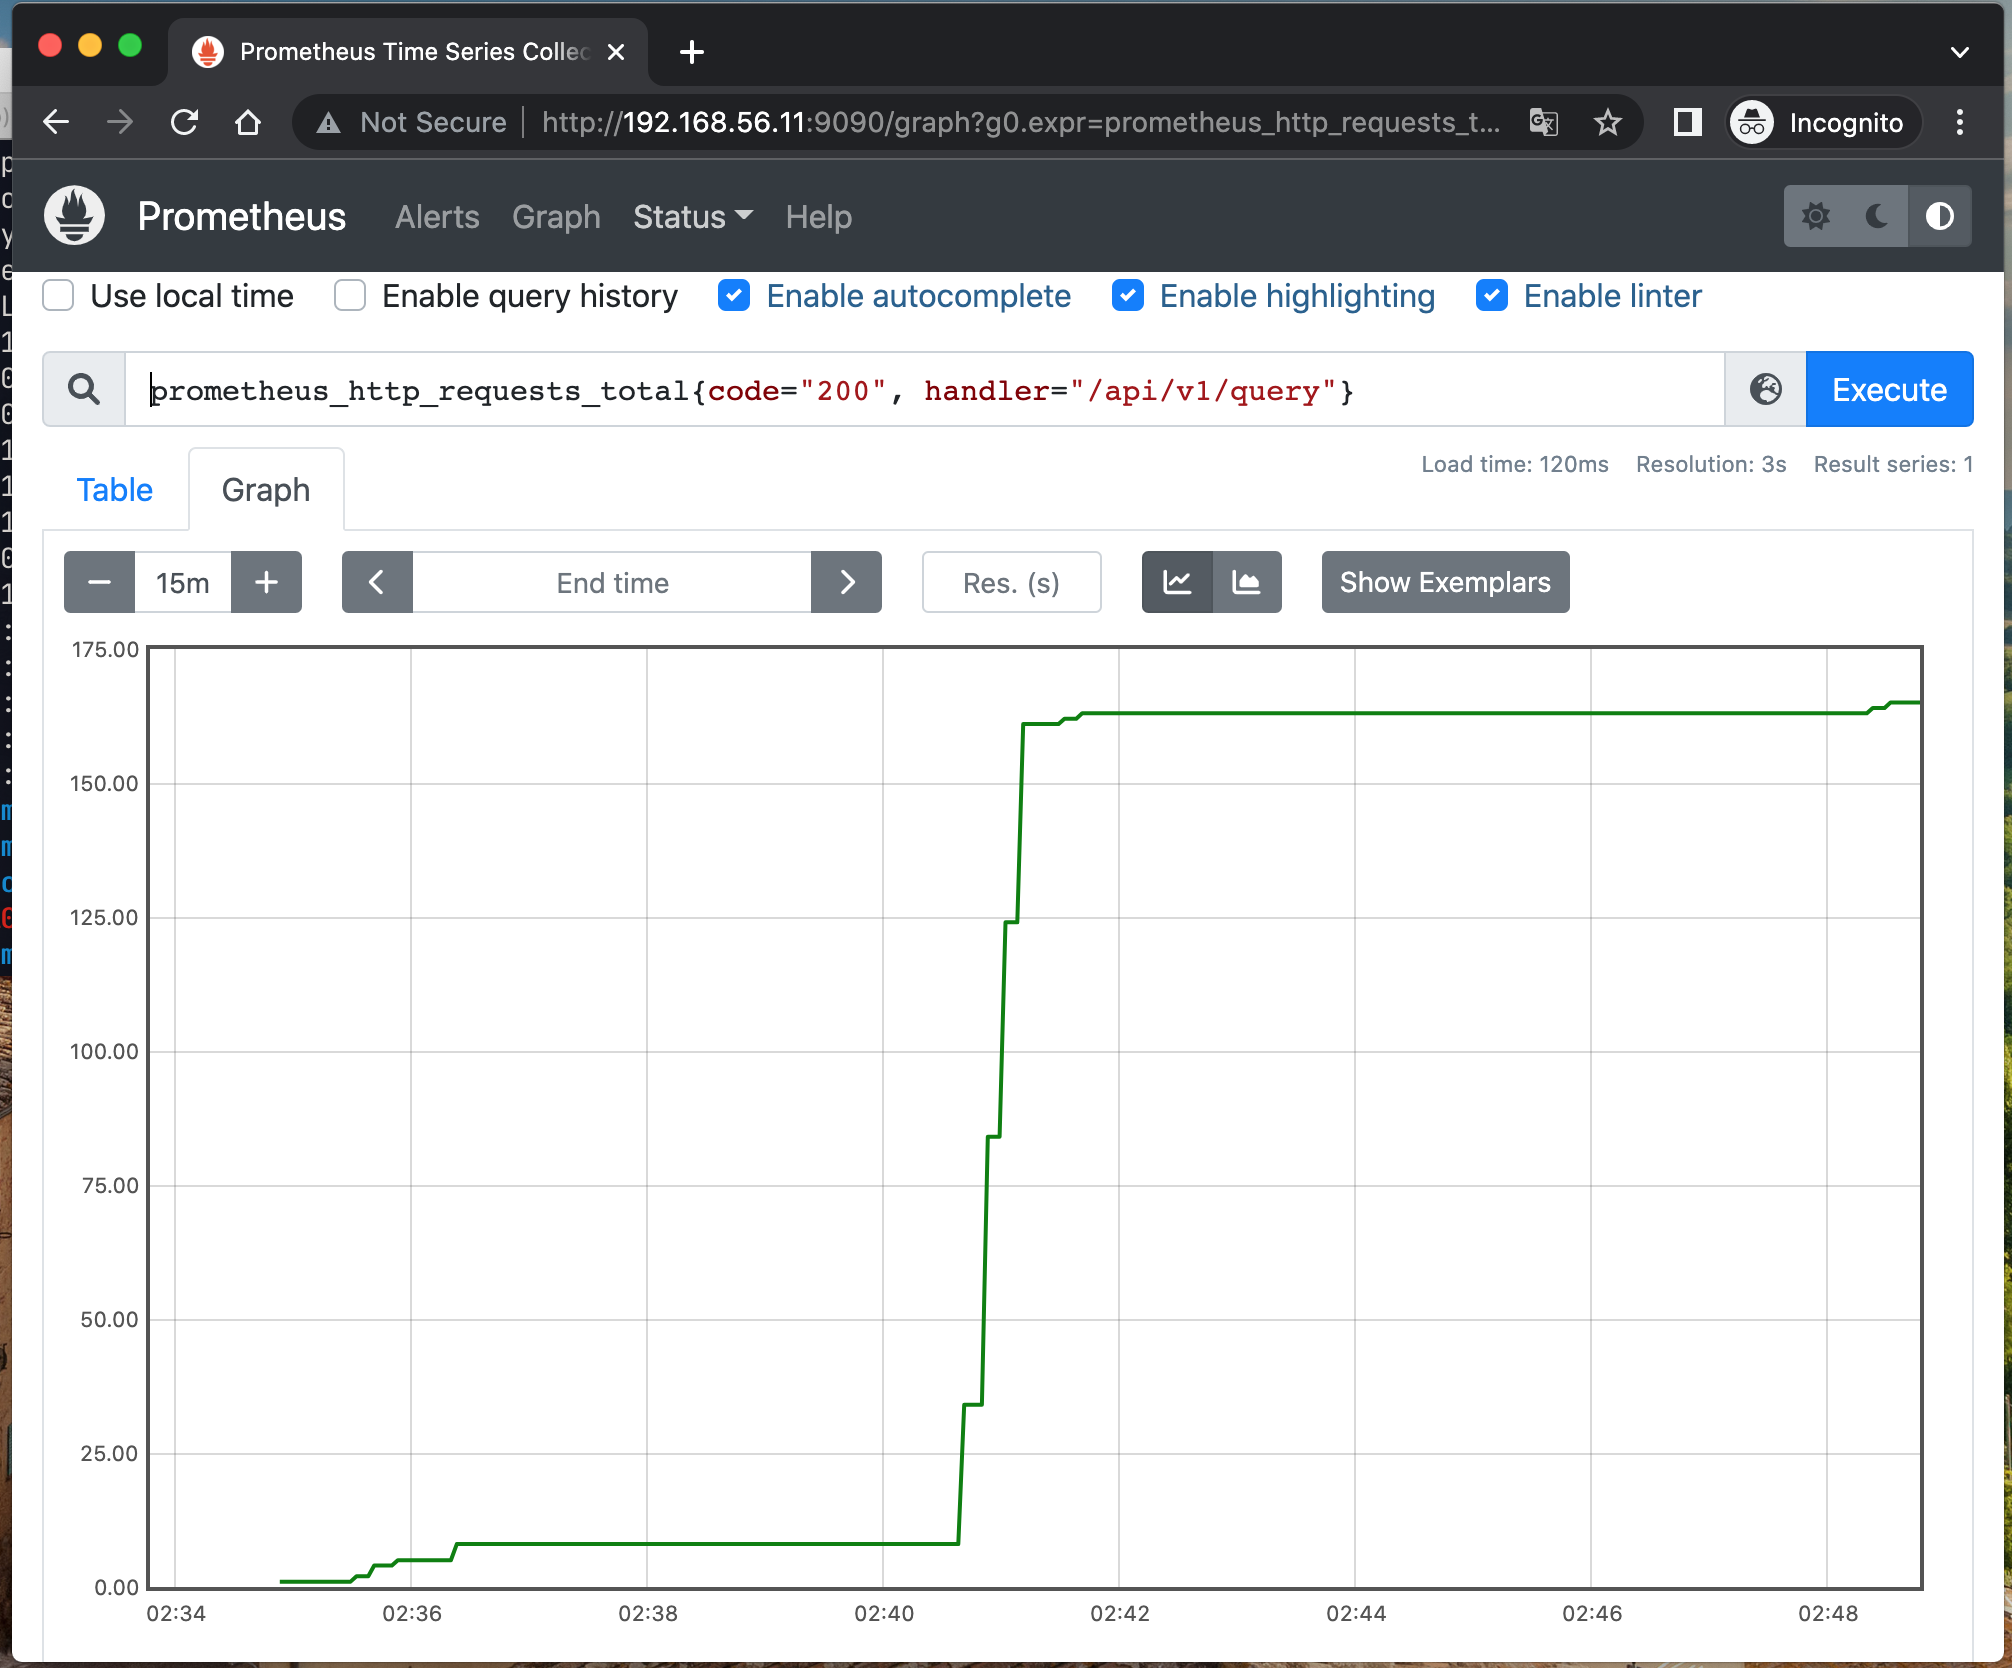Screen dimensions: 2012x1668
Task: Click the Resolution: 3s text
Action: pyautogui.click(x=1711, y=464)
